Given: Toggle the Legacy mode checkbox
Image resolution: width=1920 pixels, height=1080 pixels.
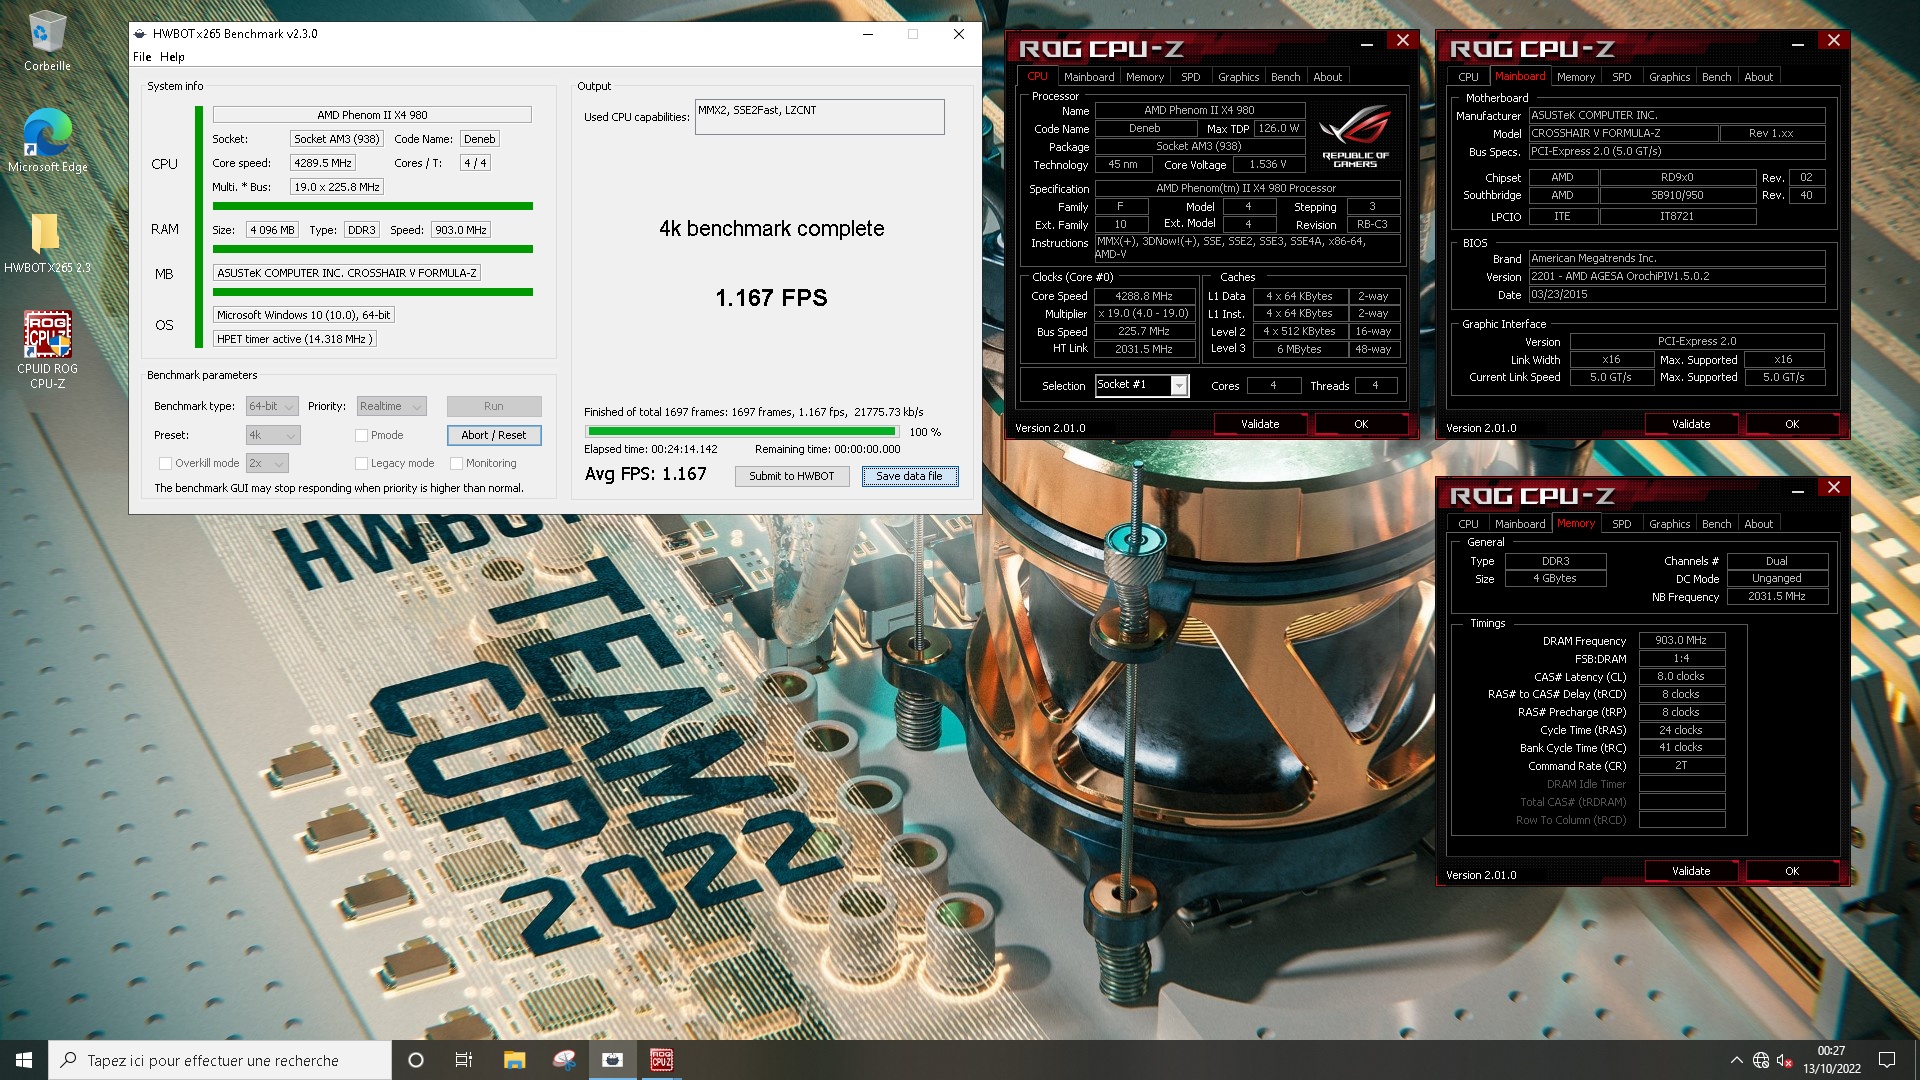Looking at the screenshot, I should (x=361, y=463).
